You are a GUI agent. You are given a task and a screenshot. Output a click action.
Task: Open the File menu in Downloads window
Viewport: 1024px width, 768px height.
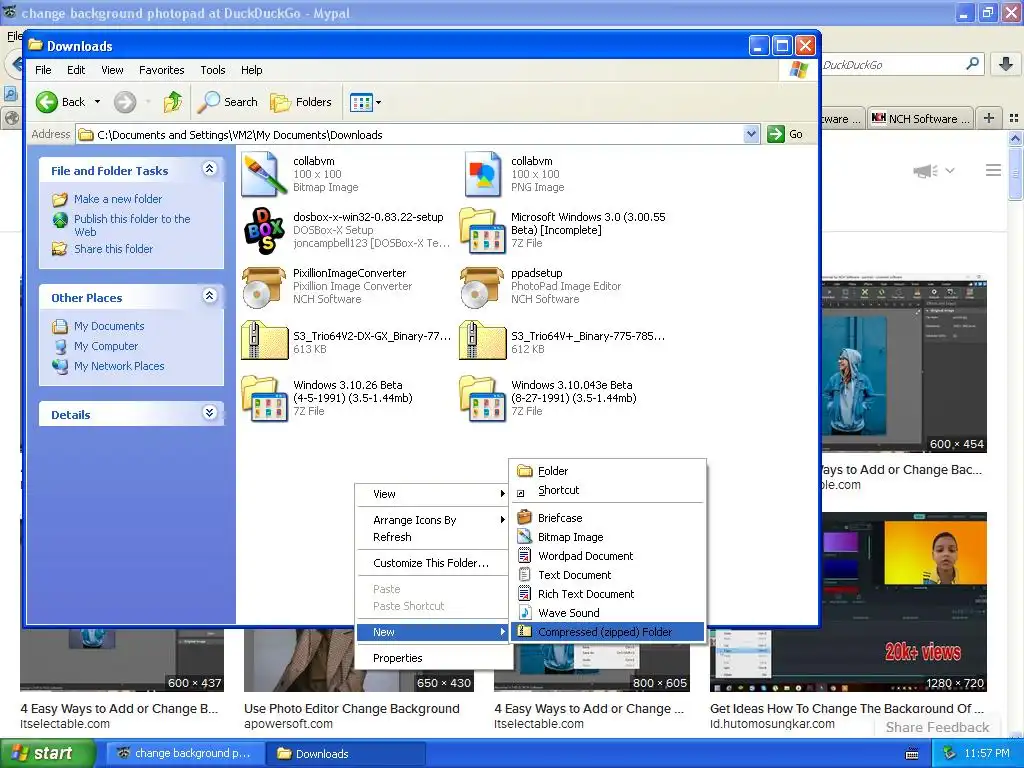(43, 70)
